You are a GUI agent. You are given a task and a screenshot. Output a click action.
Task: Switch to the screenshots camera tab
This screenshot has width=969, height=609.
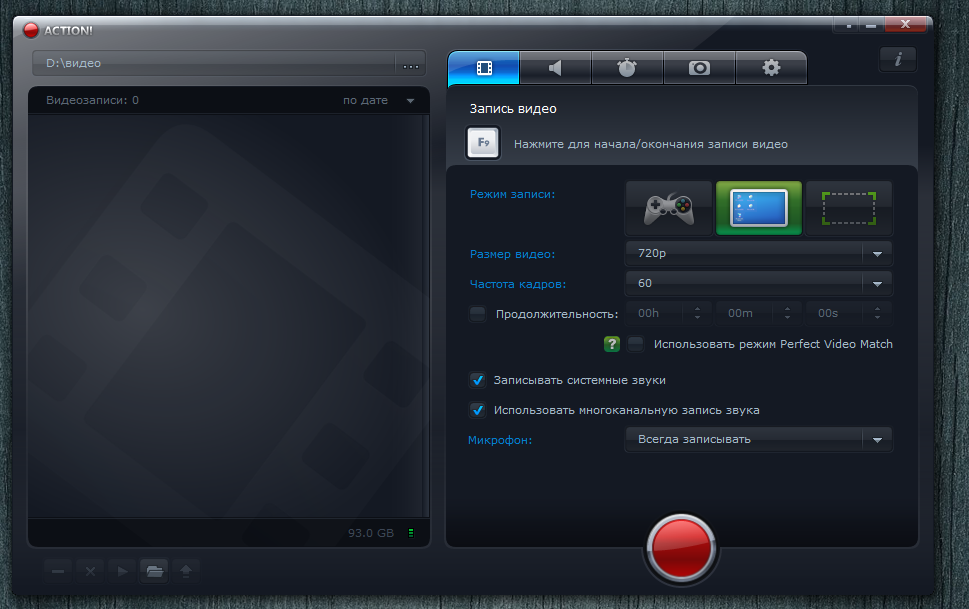click(699, 67)
